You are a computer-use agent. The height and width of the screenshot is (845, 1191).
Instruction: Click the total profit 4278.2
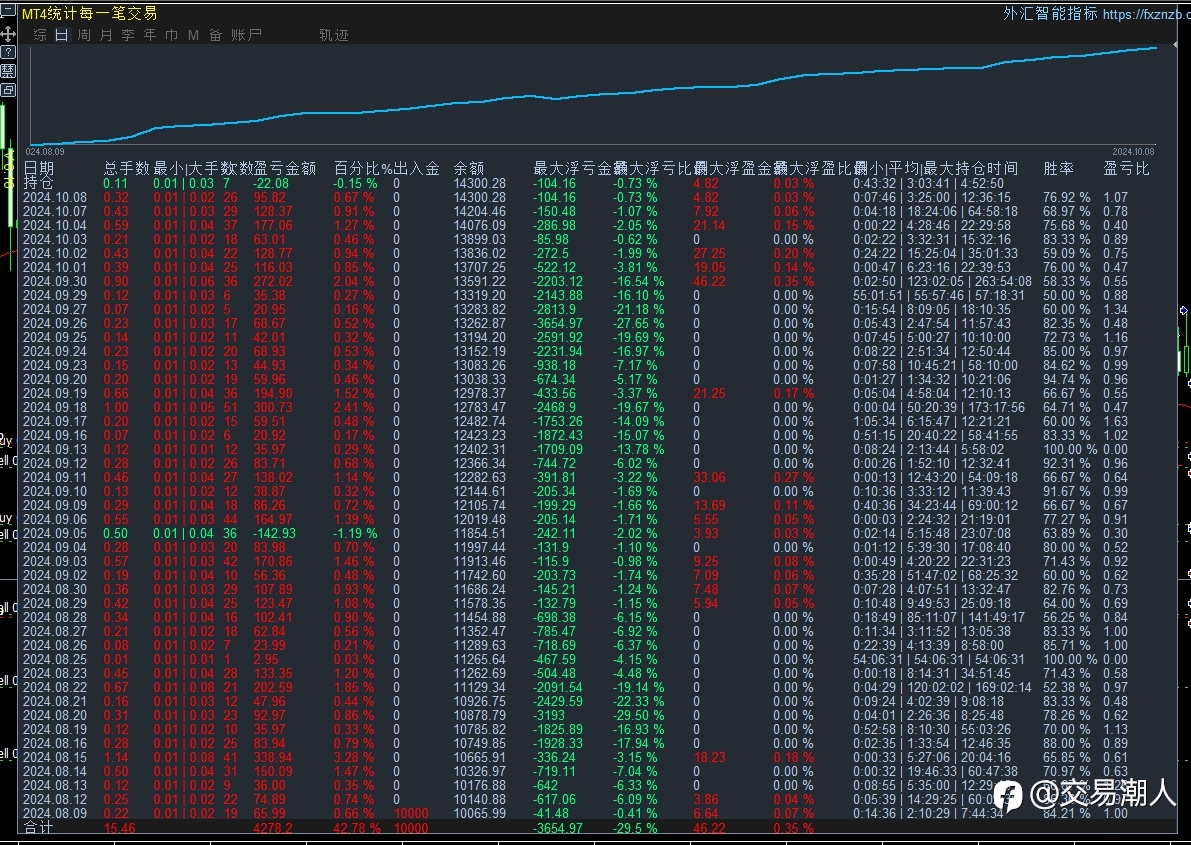273,828
